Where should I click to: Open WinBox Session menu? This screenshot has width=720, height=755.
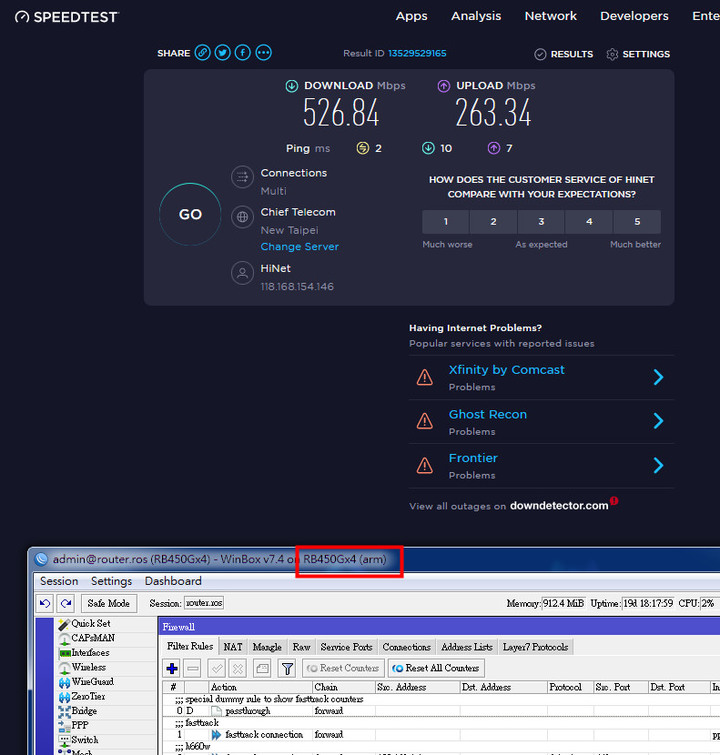pyautogui.click(x=59, y=581)
